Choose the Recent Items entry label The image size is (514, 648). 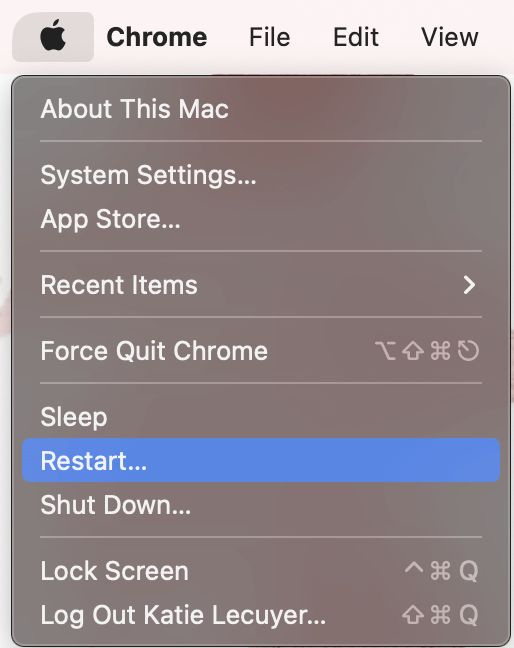coord(119,285)
